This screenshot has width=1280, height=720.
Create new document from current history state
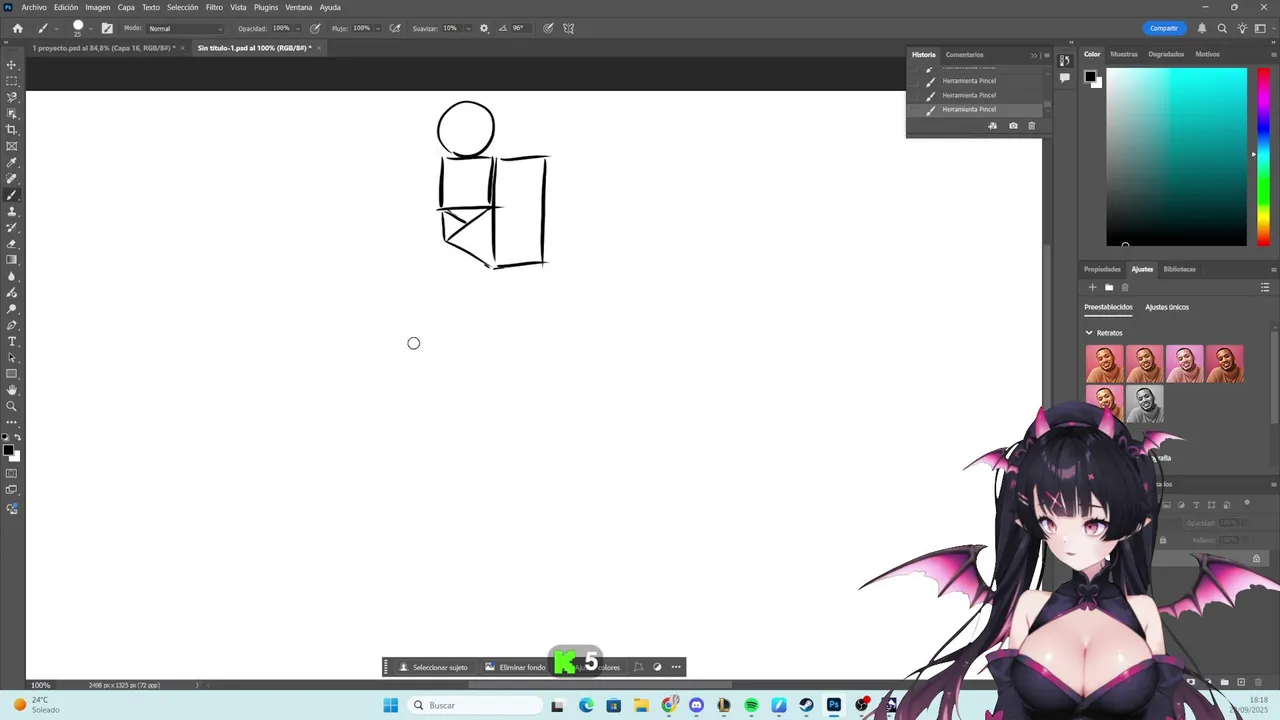[x=992, y=126]
